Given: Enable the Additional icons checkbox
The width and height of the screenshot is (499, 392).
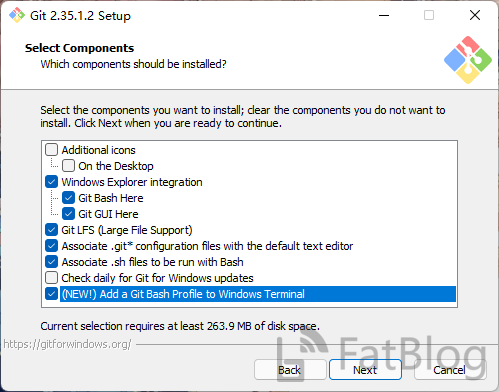Looking at the screenshot, I should click(x=51, y=150).
